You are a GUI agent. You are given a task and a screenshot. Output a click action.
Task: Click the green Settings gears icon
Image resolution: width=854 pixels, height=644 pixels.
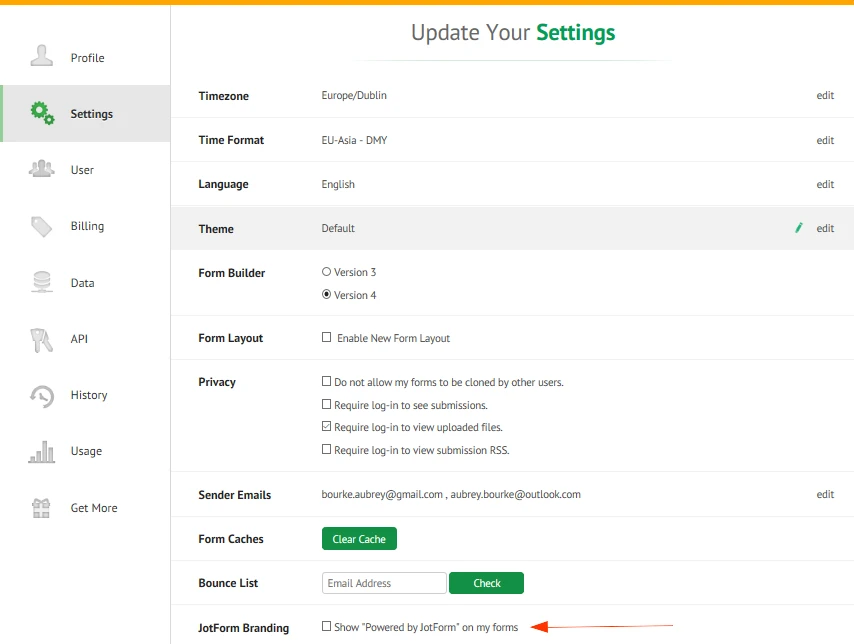point(42,113)
